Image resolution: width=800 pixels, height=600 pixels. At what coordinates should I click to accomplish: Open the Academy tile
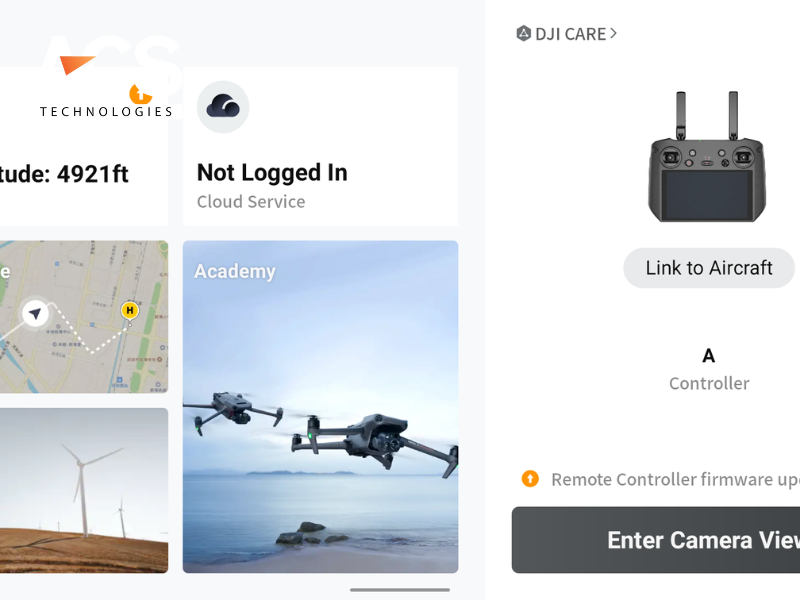320,407
